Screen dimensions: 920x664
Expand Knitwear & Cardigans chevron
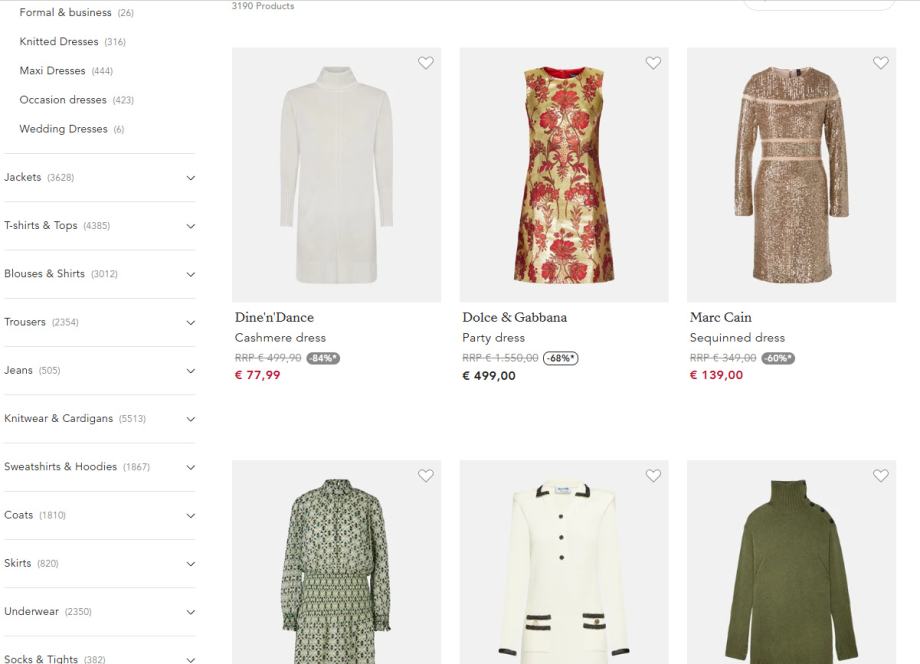191,419
